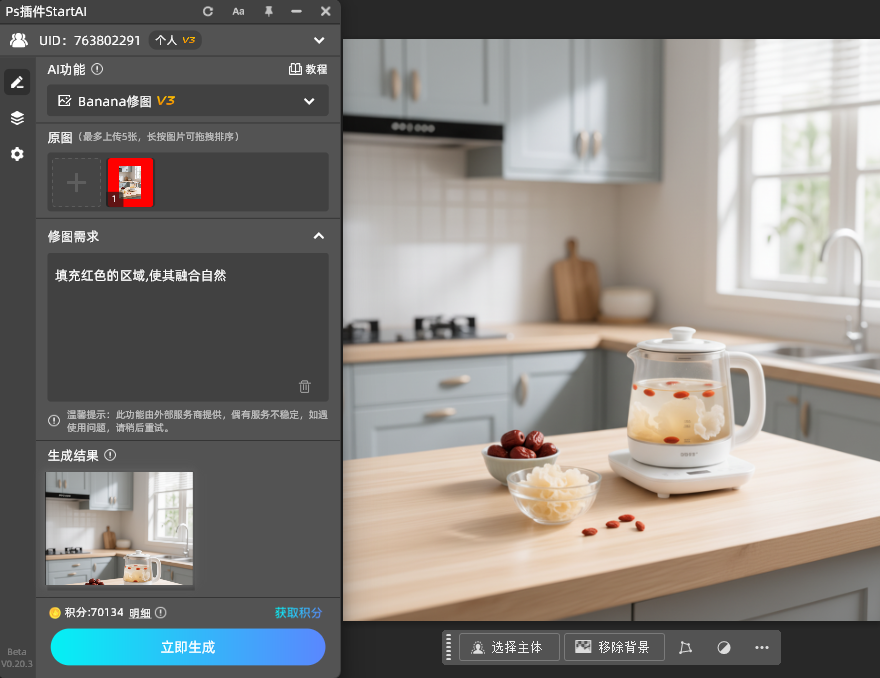Open the 教程 tutorial link

click(x=308, y=70)
